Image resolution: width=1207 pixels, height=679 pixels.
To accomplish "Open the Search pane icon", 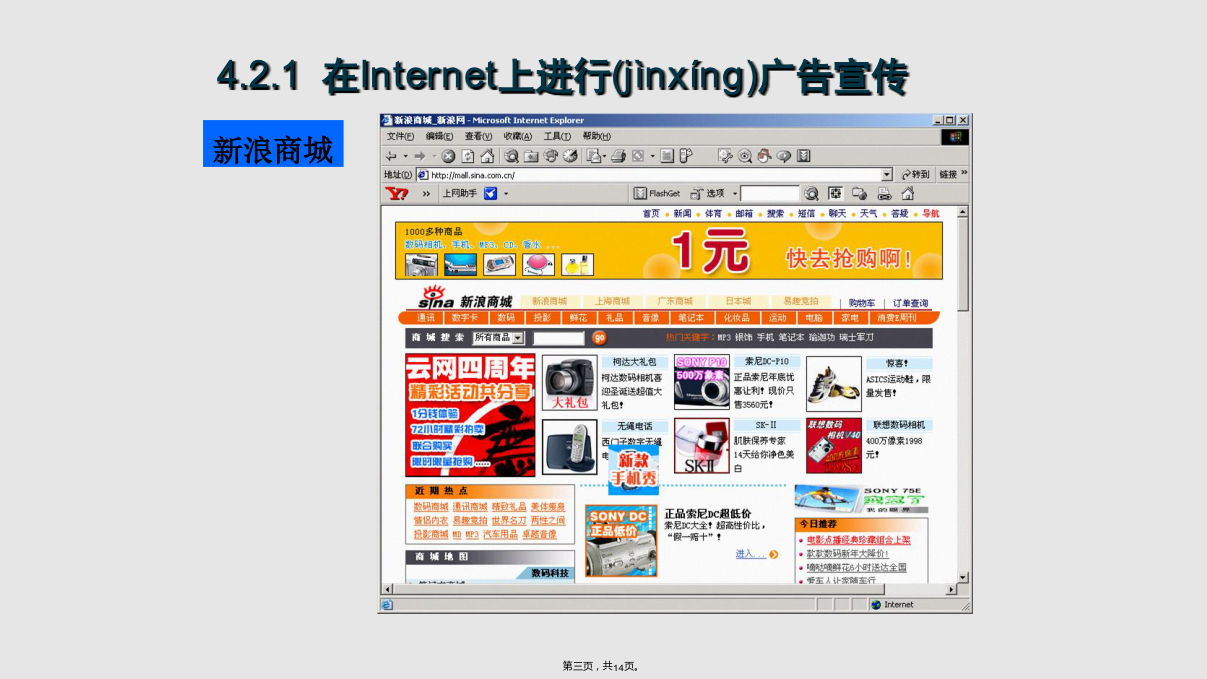I will (511, 156).
